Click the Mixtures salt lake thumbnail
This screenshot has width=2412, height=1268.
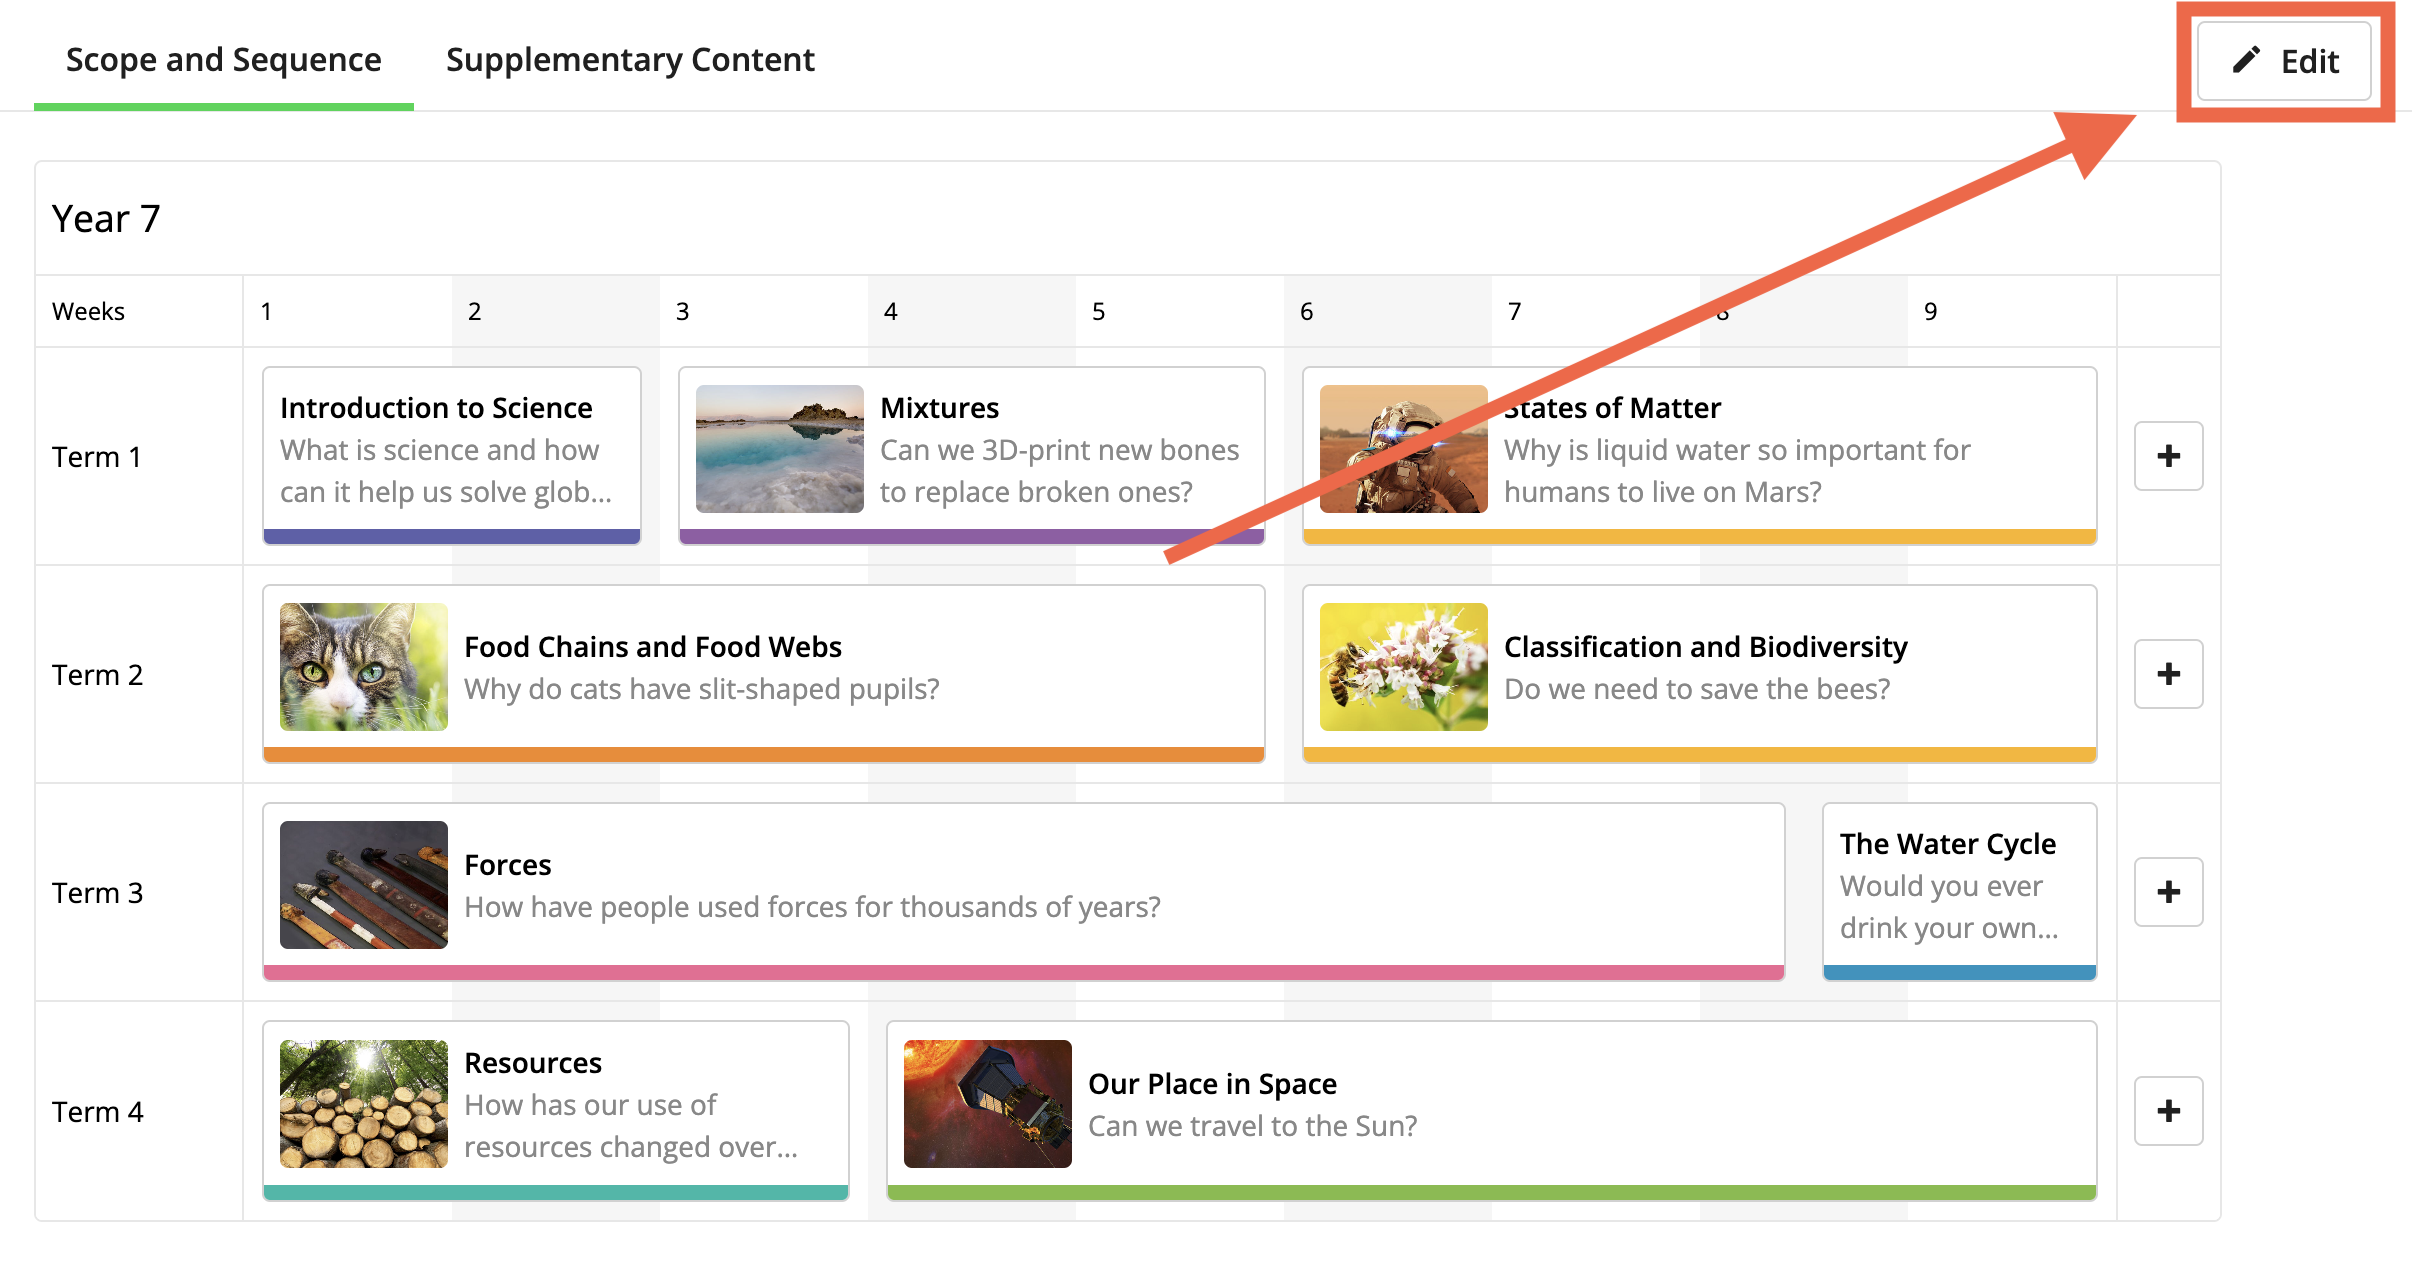[779, 449]
